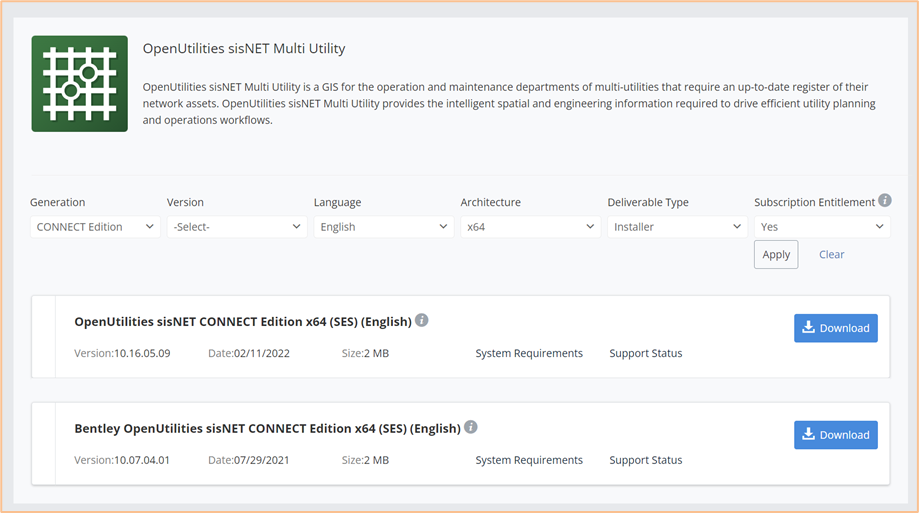
Task: Open the Architecture dropdown showing x64
Action: pyautogui.click(x=530, y=227)
